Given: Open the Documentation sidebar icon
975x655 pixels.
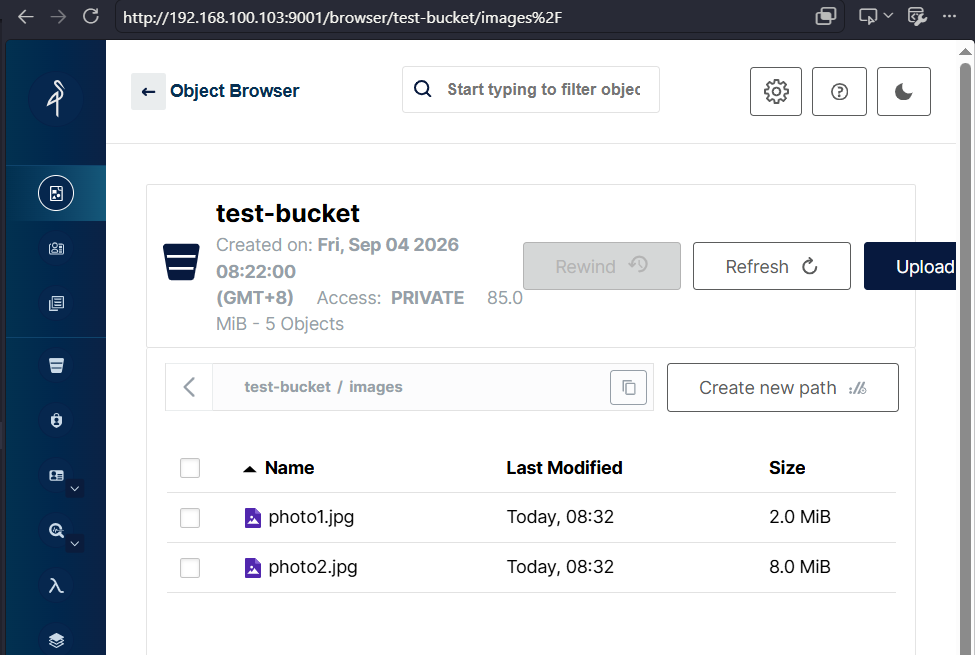Looking at the screenshot, I should click(x=56, y=303).
